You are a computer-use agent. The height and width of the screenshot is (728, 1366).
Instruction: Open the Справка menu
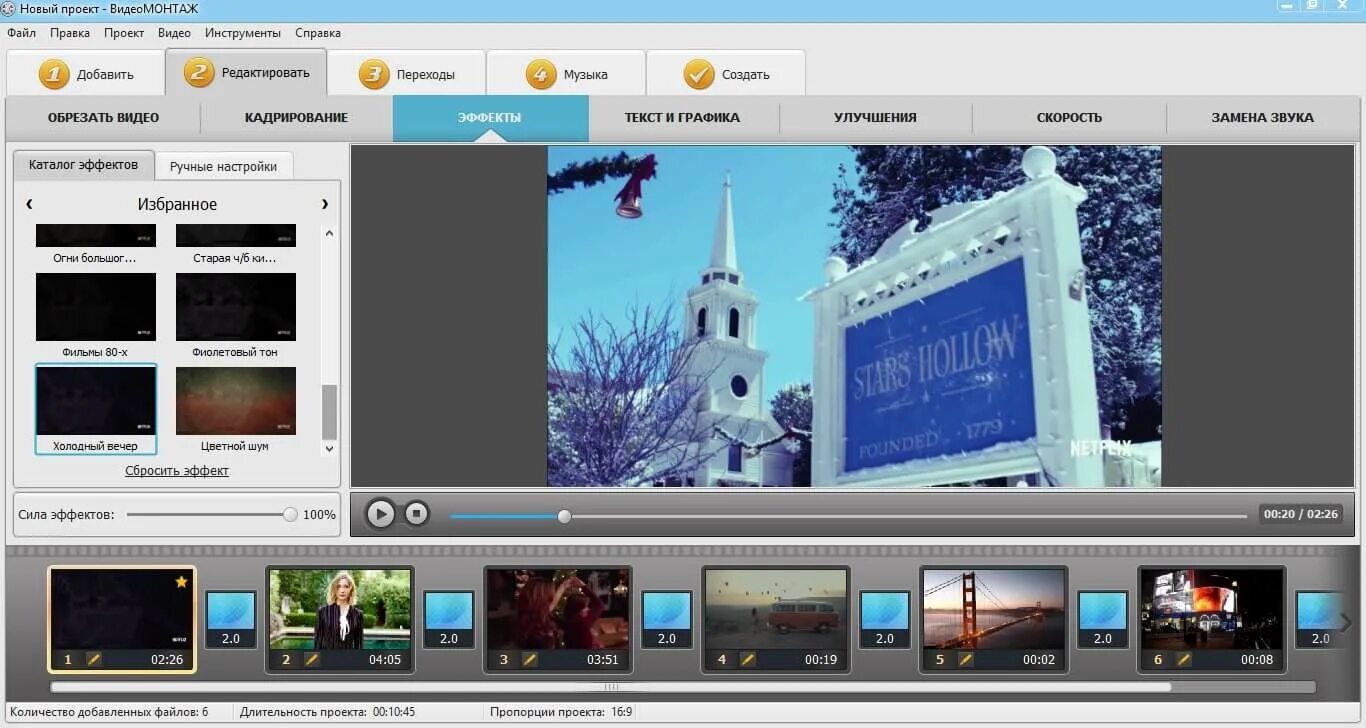point(318,33)
